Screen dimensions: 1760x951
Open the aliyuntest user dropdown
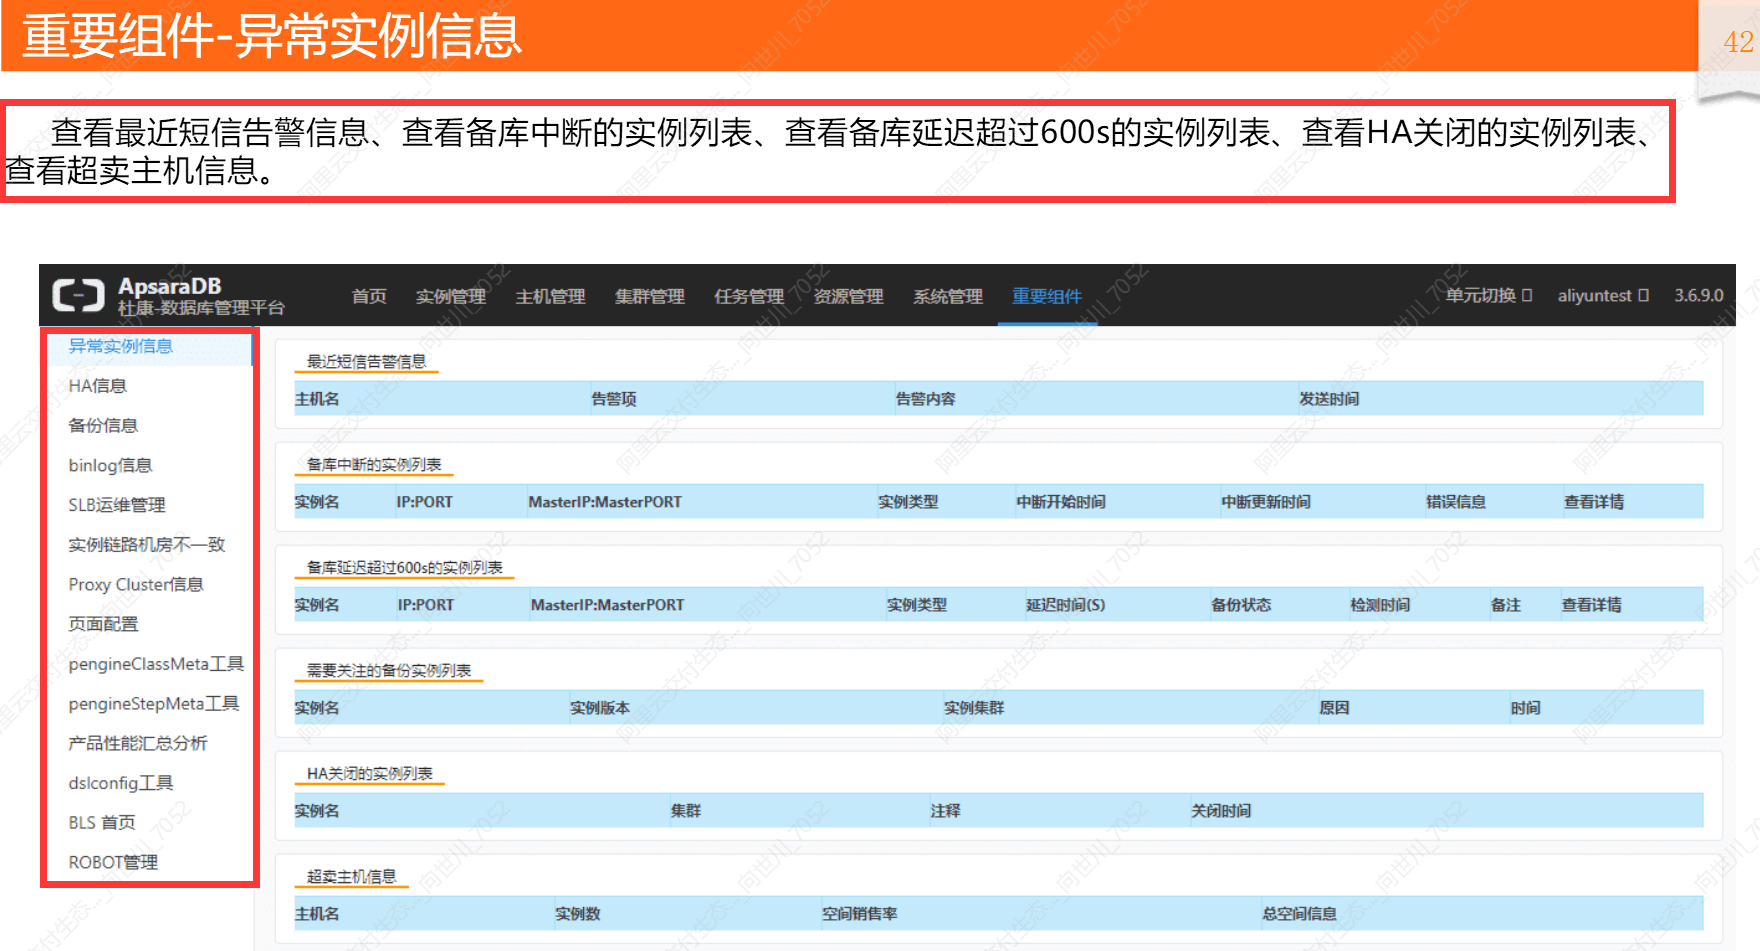click(1603, 295)
